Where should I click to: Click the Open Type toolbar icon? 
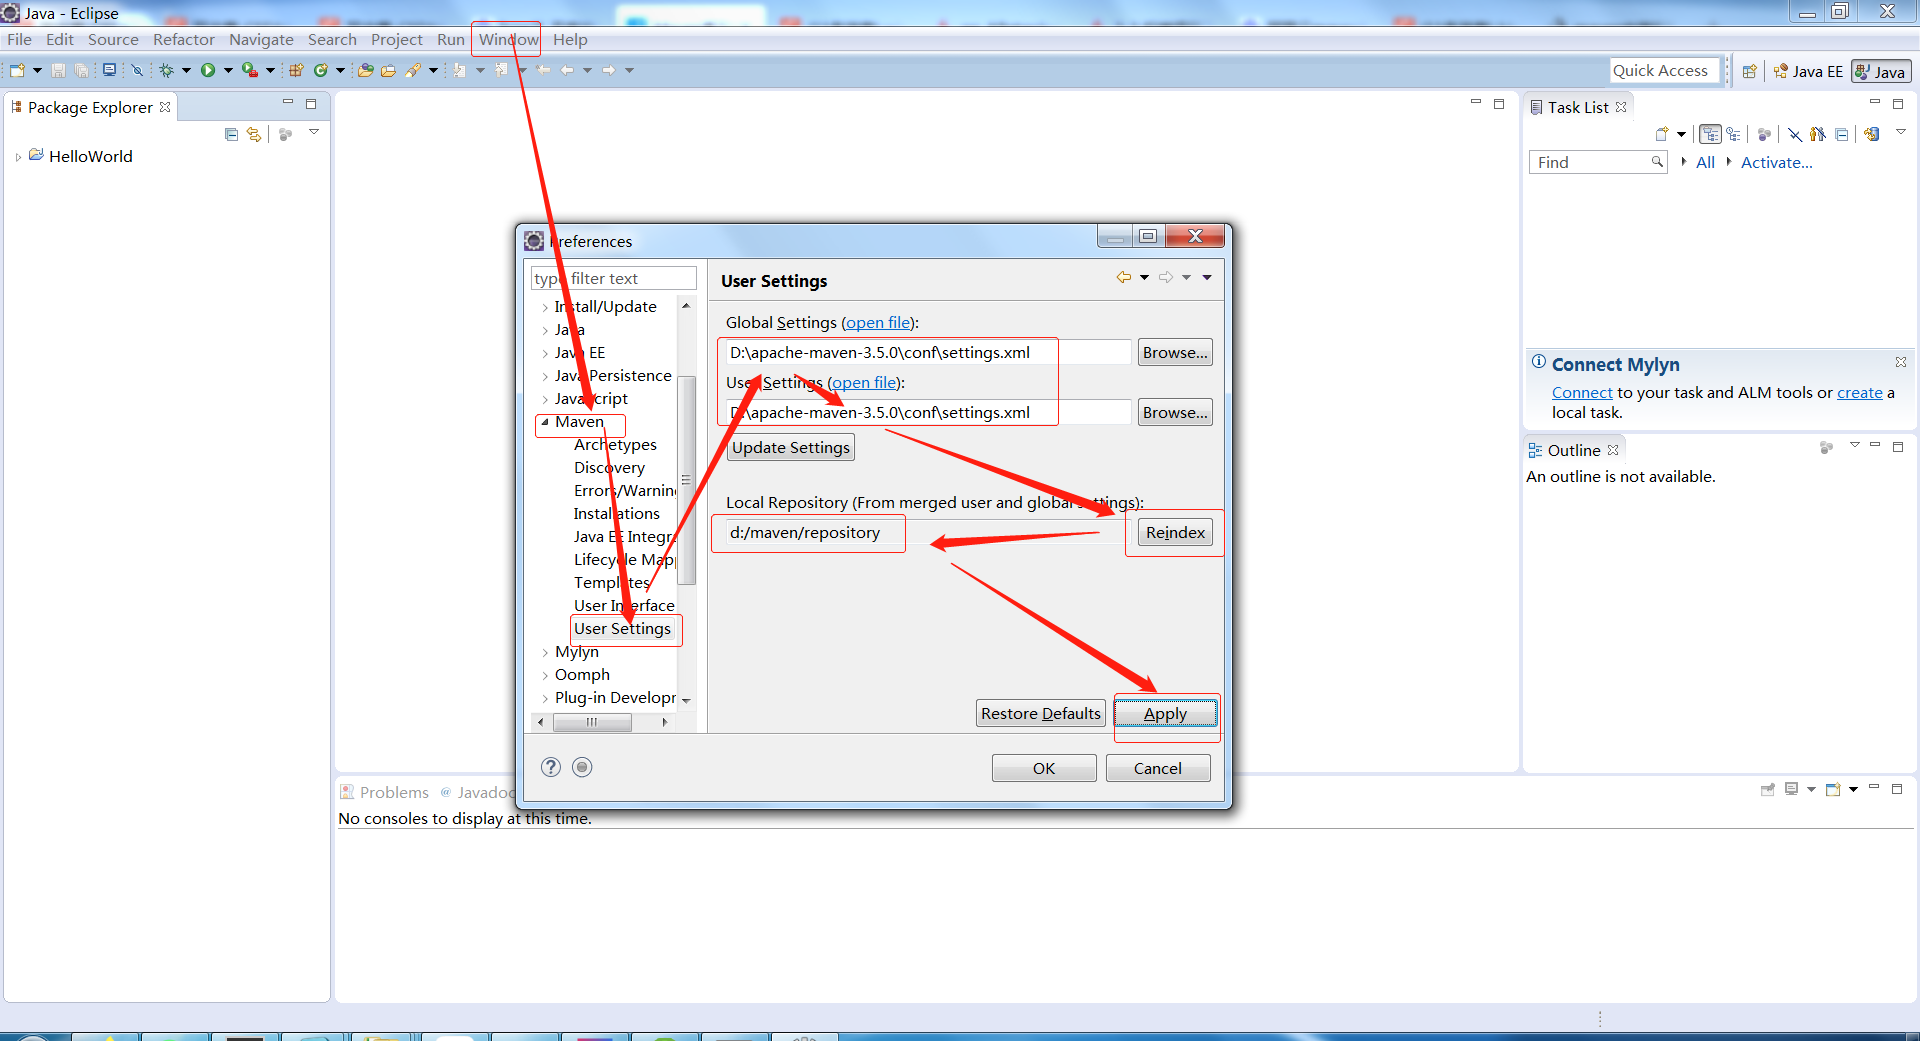pos(366,70)
